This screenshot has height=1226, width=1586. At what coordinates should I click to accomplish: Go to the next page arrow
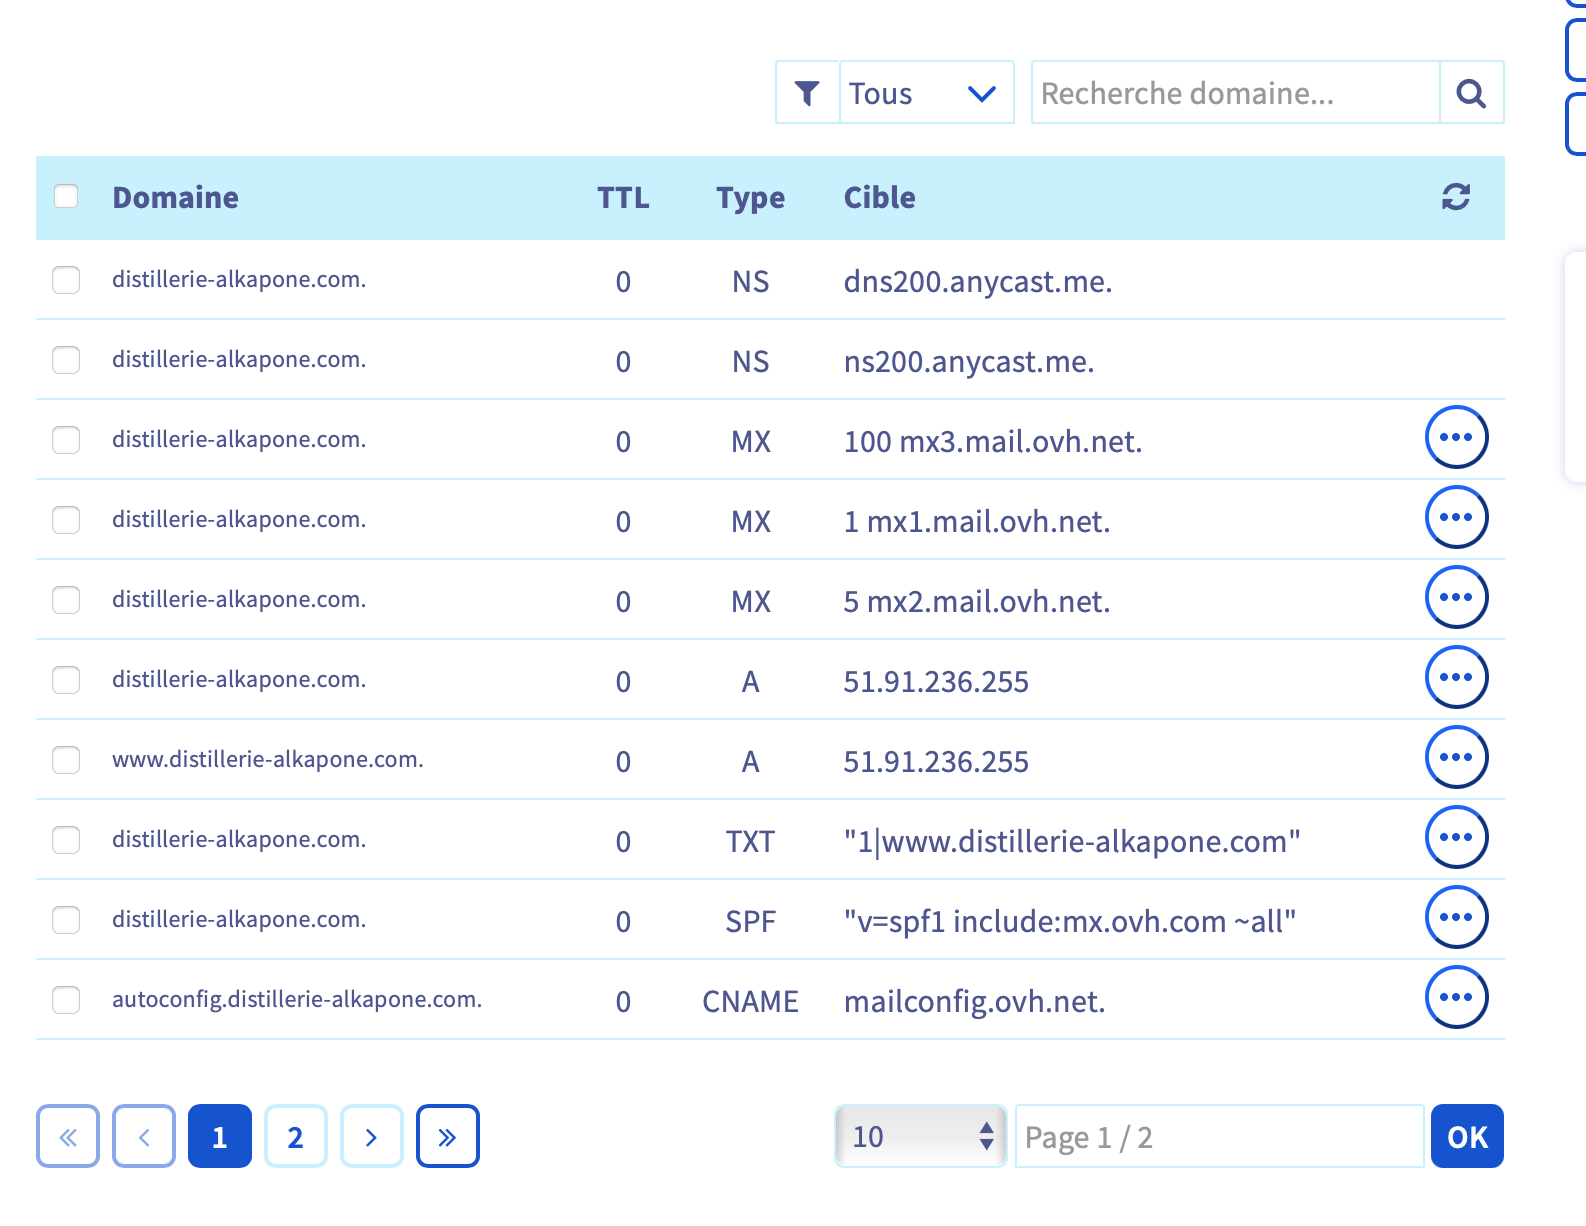tap(371, 1136)
